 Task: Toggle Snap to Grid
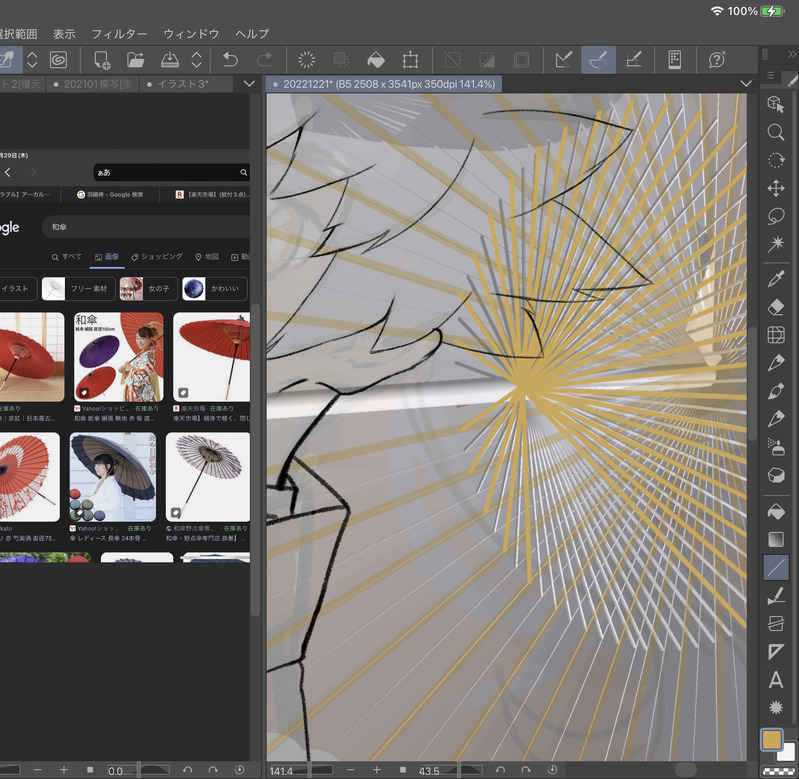[633, 60]
